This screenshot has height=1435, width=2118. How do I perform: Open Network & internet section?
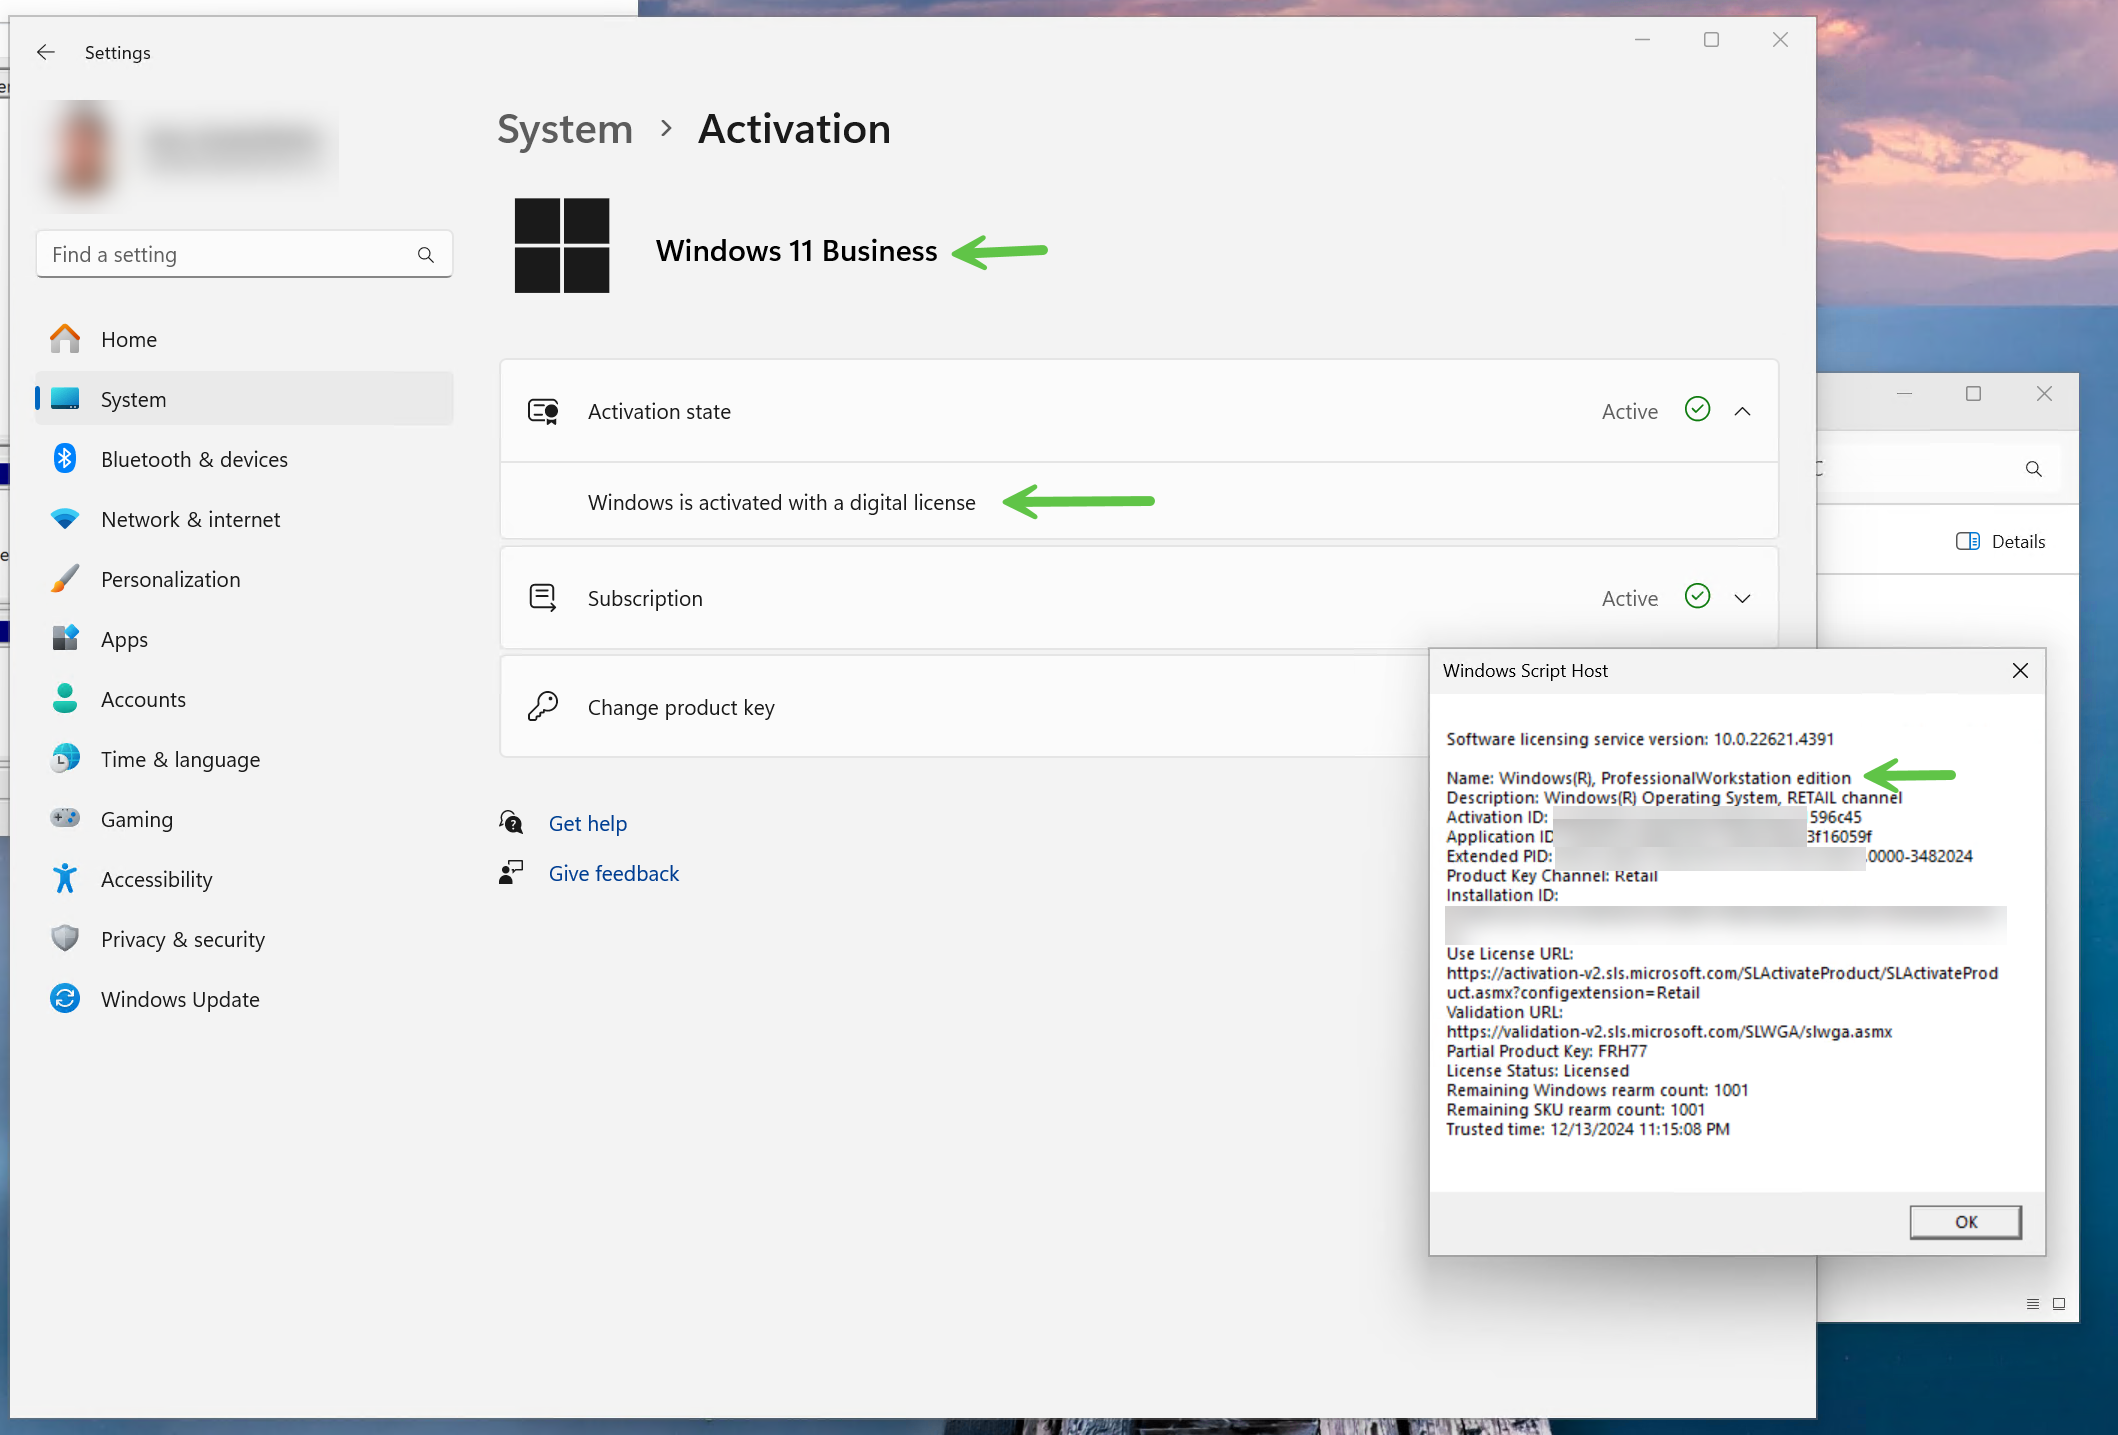(190, 519)
